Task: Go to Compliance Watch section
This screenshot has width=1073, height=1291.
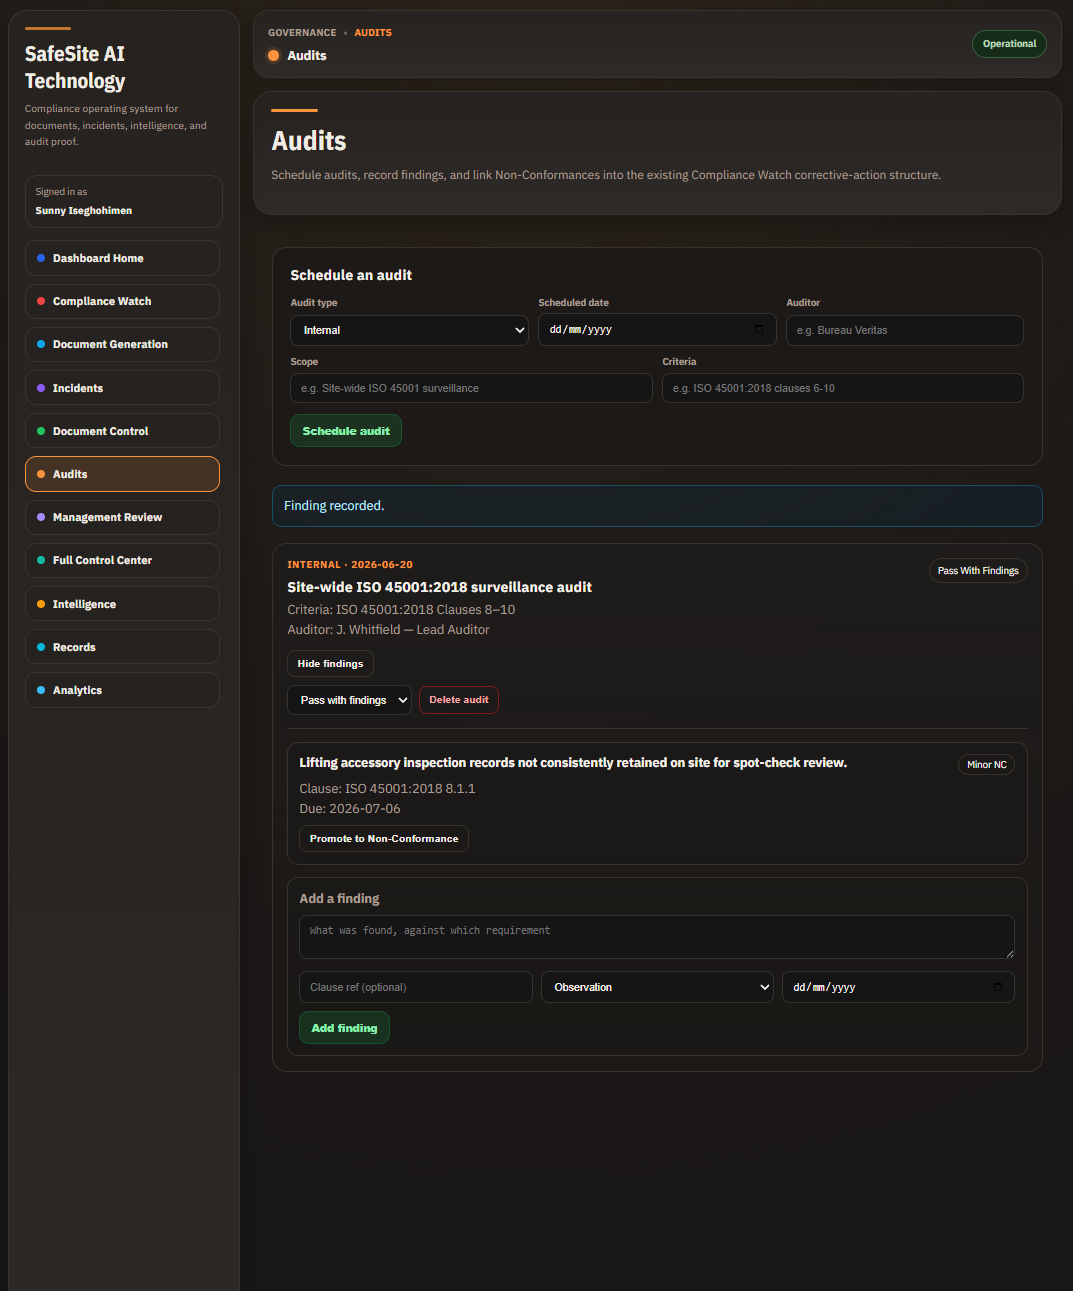Action: pos(122,301)
